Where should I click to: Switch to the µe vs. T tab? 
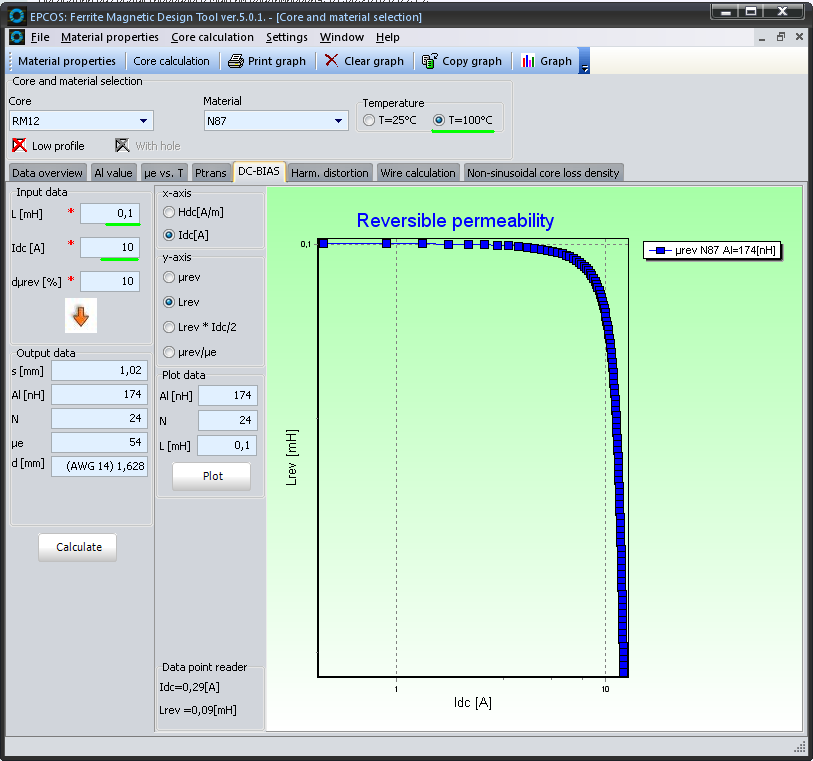pos(163,173)
